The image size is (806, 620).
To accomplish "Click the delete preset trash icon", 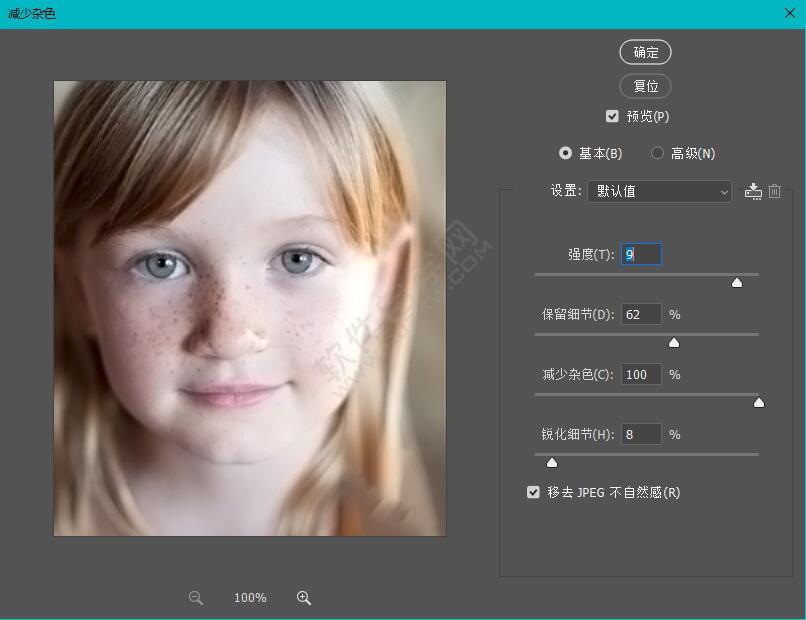I will coord(774,191).
